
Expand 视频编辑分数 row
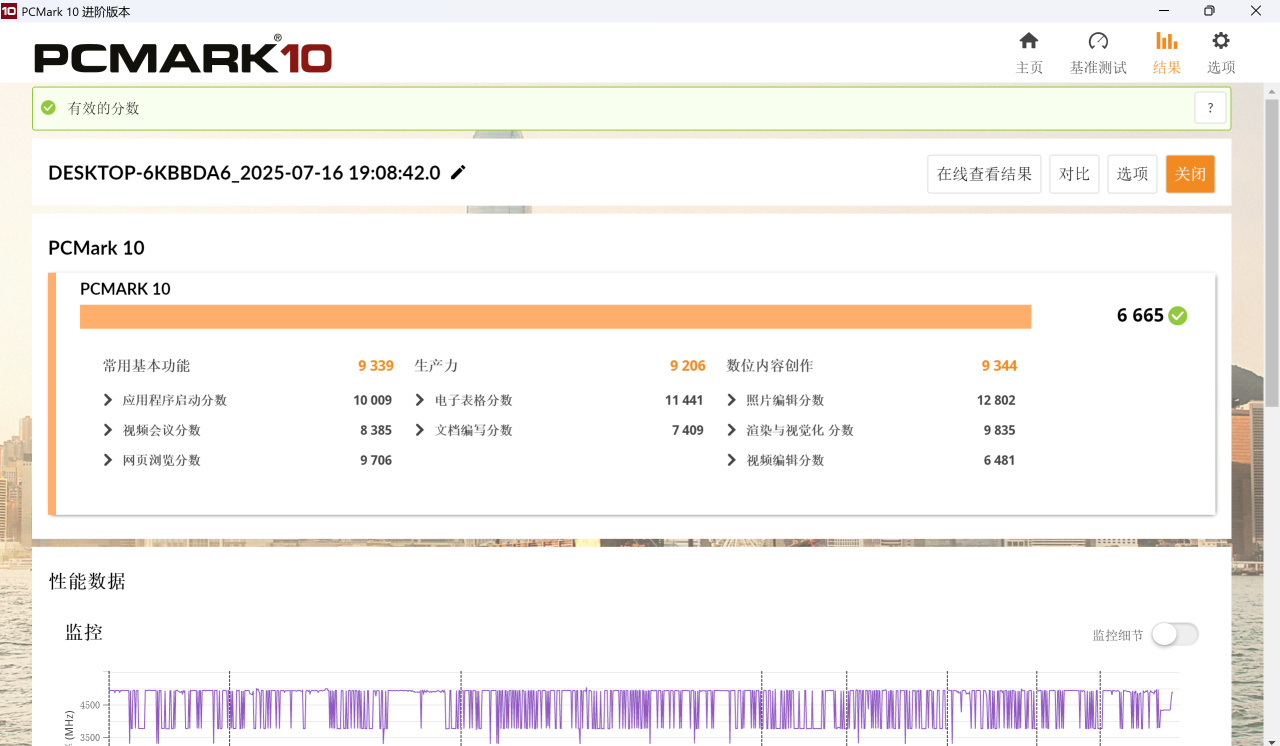coord(732,460)
